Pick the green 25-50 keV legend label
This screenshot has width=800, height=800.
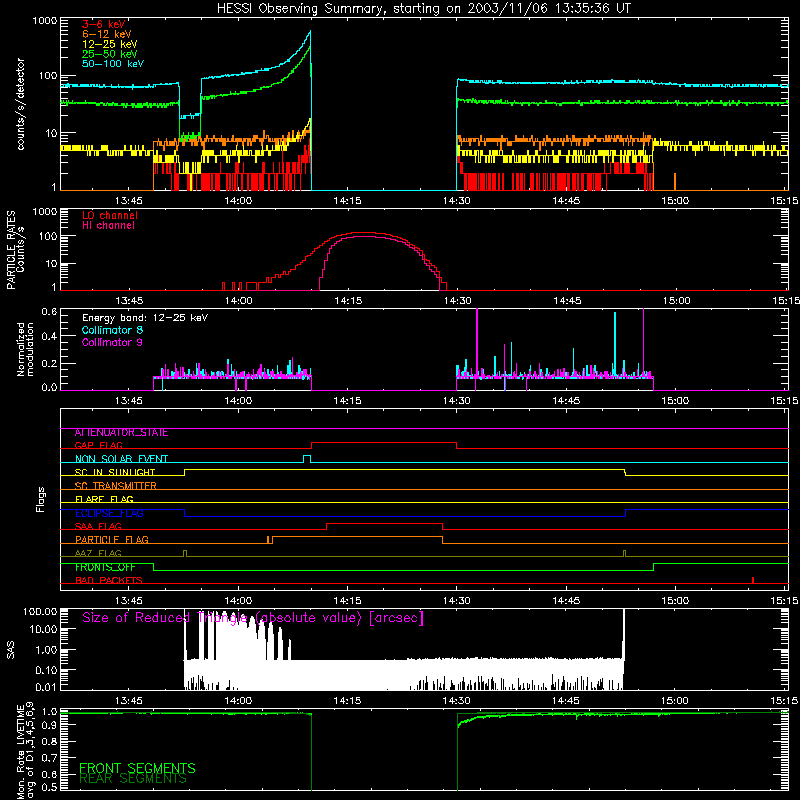(110, 54)
